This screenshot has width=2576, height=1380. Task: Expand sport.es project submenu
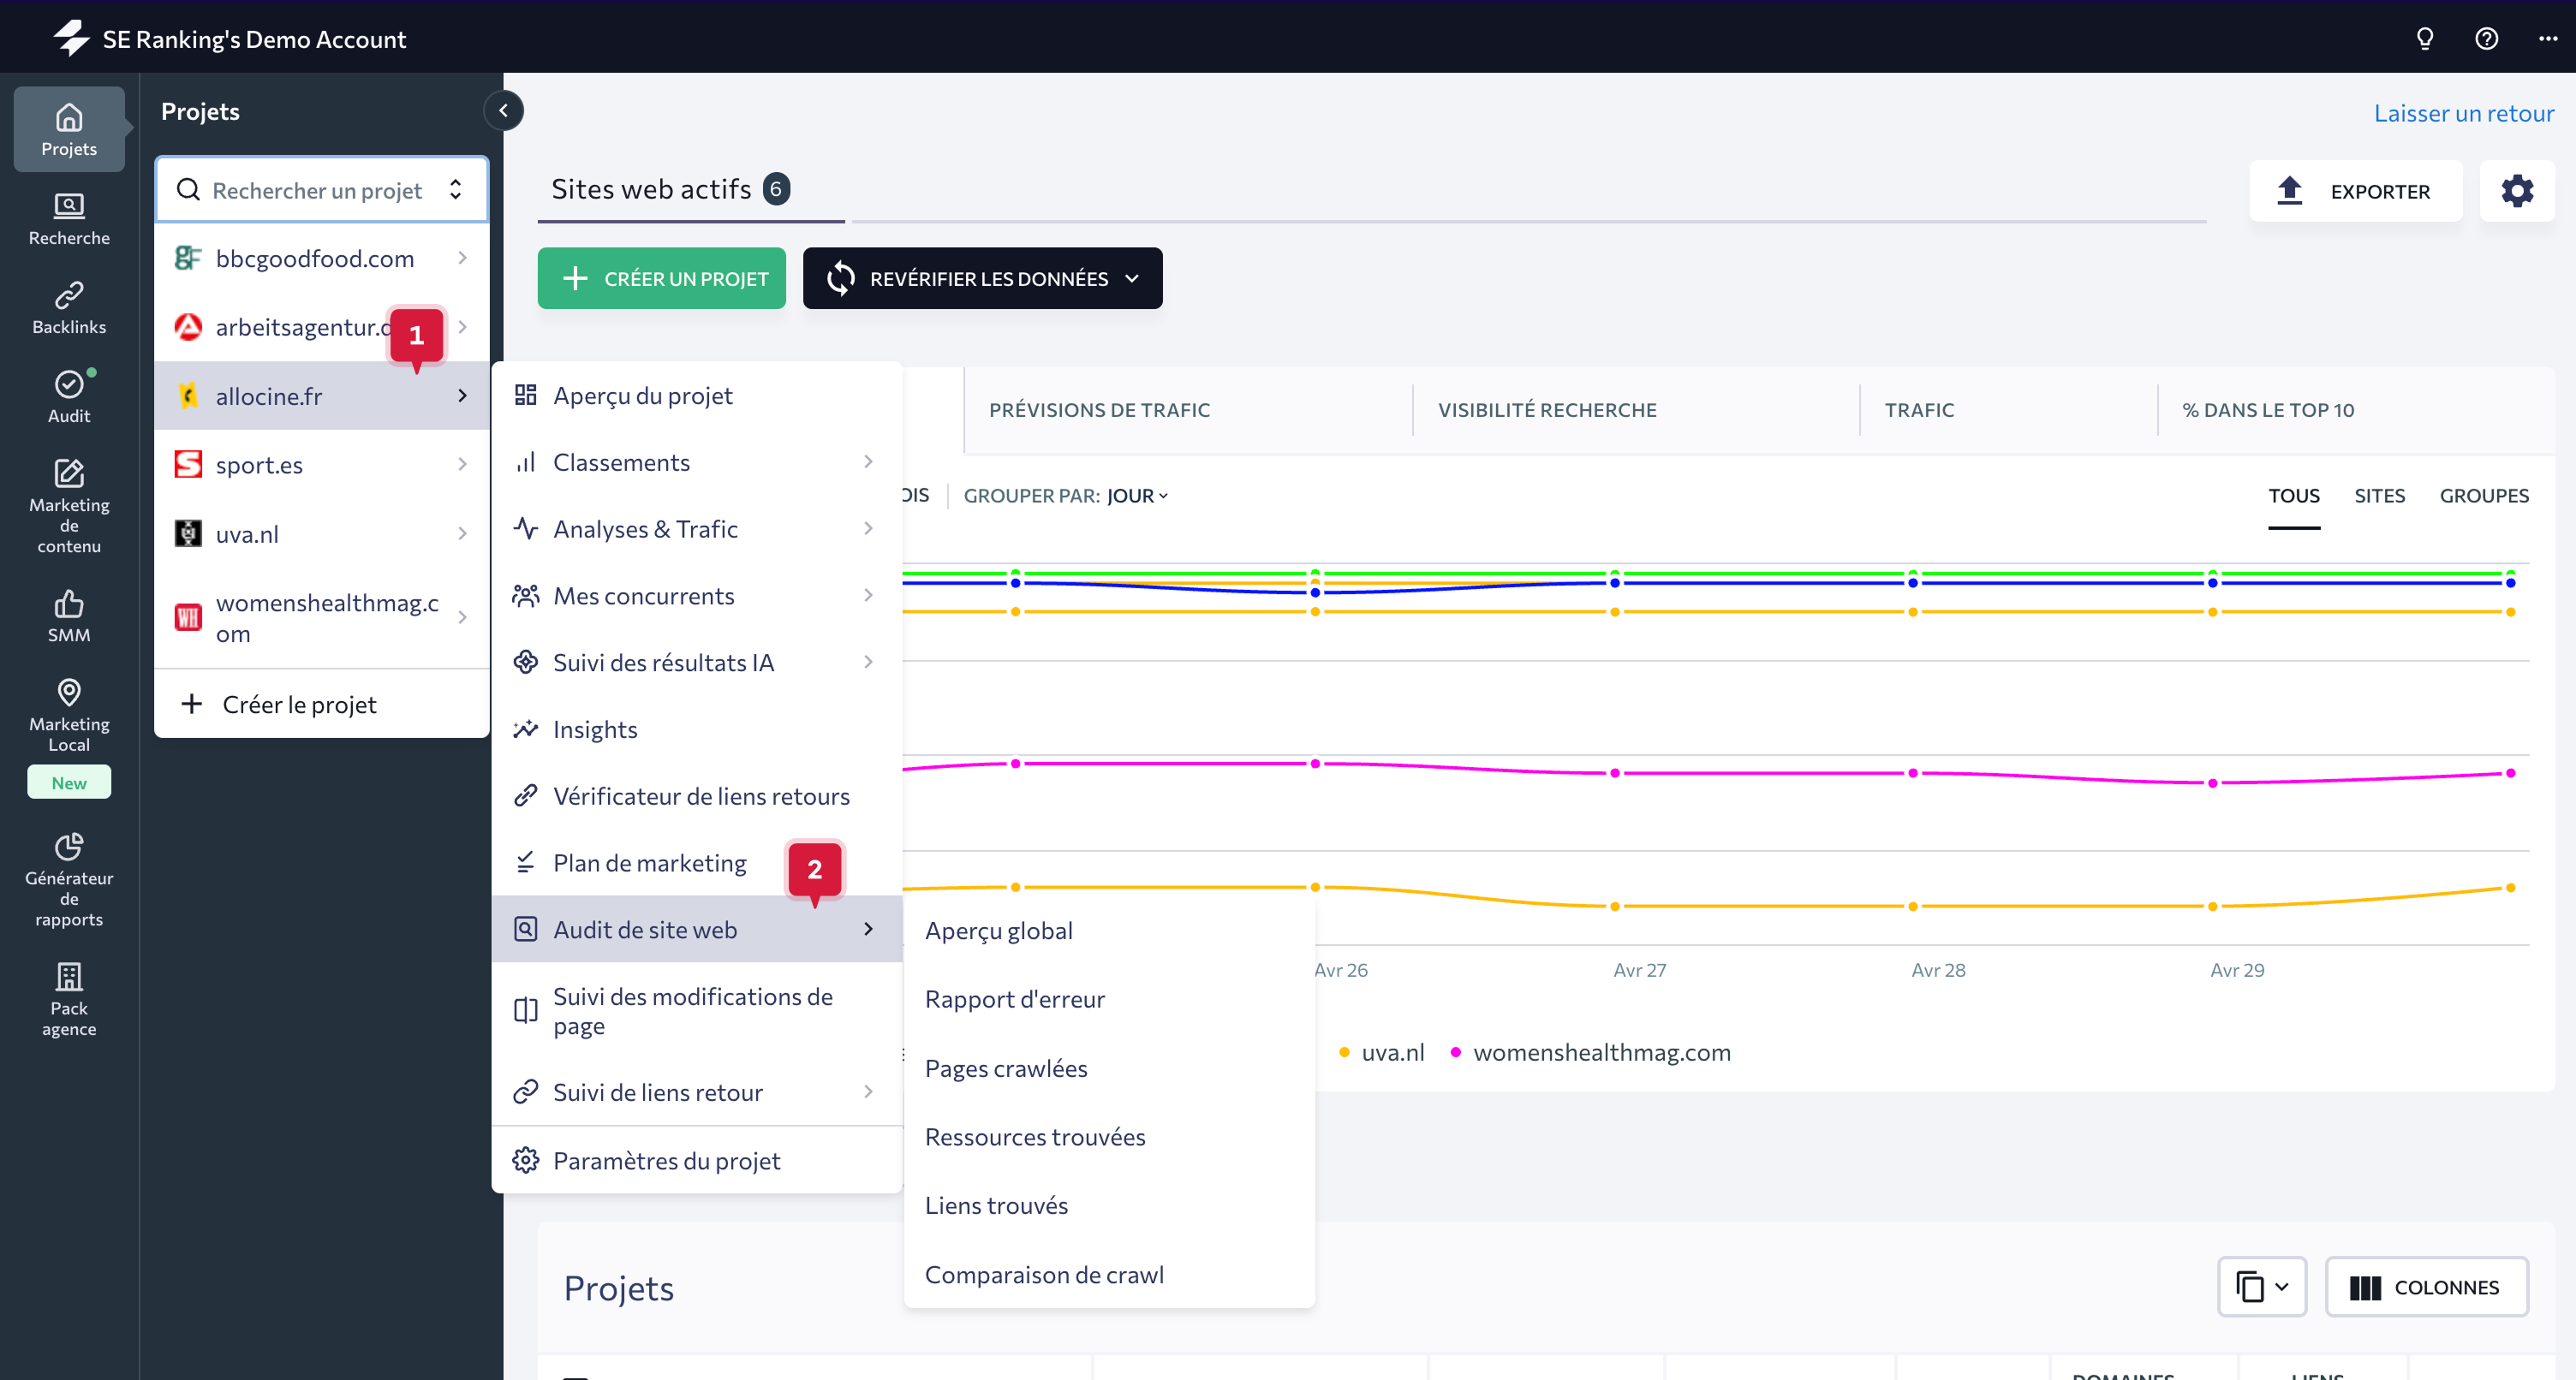point(462,464)
